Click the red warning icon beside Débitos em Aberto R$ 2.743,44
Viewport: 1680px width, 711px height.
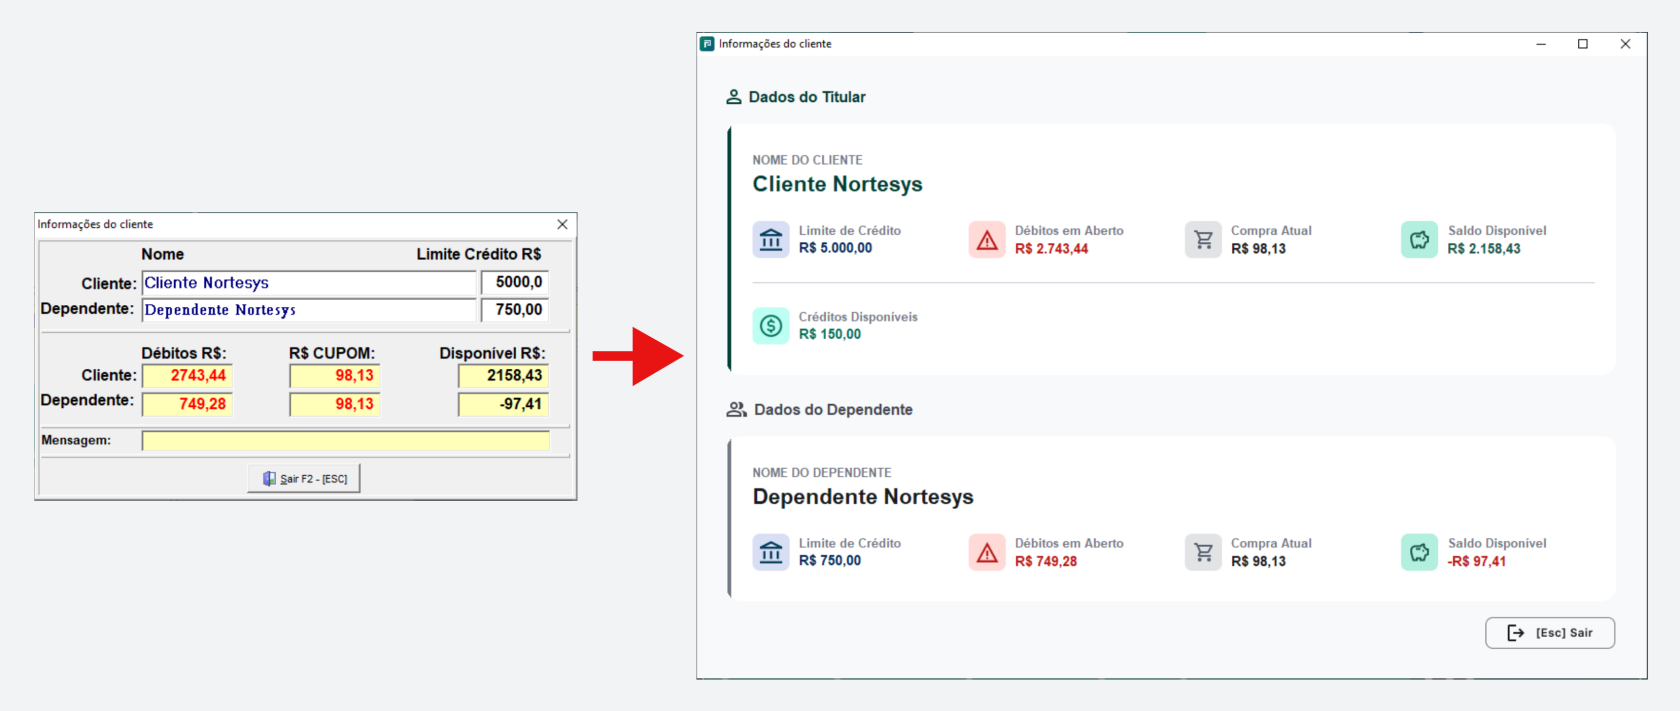[x=987, y=240]
